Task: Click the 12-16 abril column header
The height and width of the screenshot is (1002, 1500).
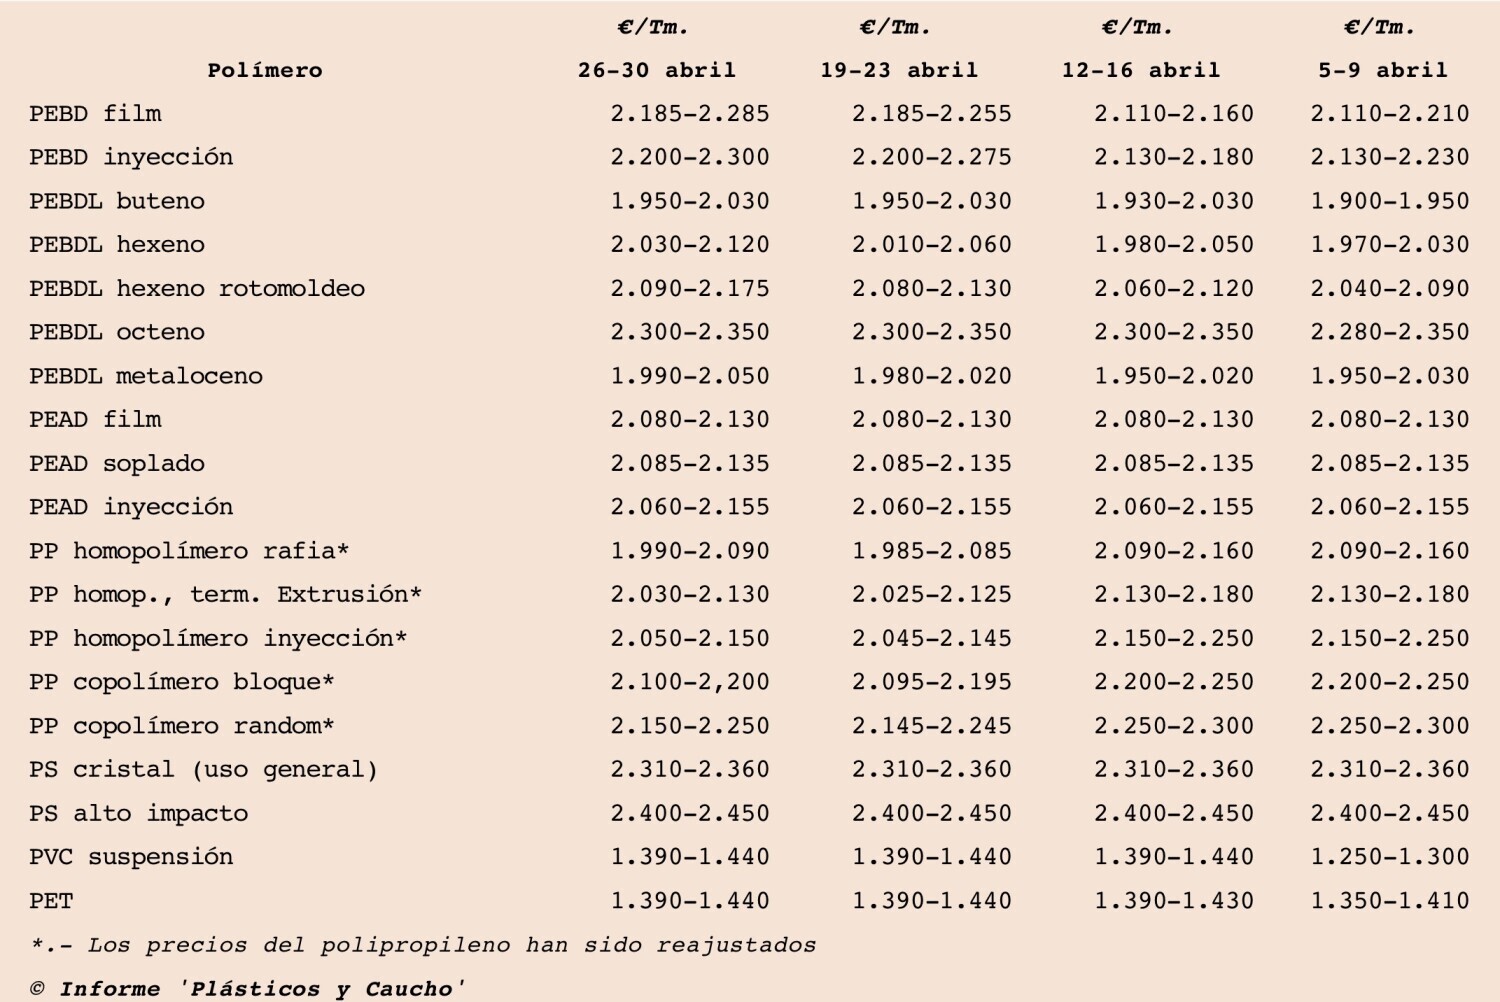Action: click(1141, 70)
